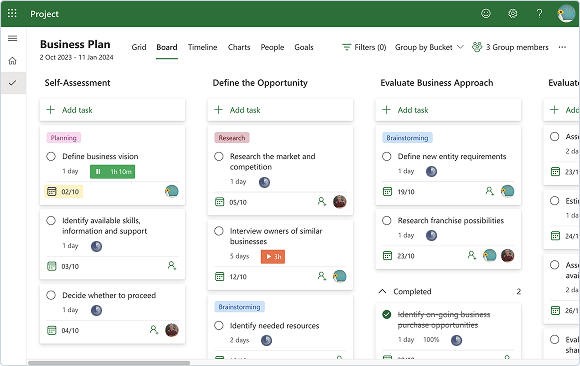The height and width of the screenshot is (366, 580).
Task: Uncheck completed Identify on-going business purchase task
Action: coord(387,315)
